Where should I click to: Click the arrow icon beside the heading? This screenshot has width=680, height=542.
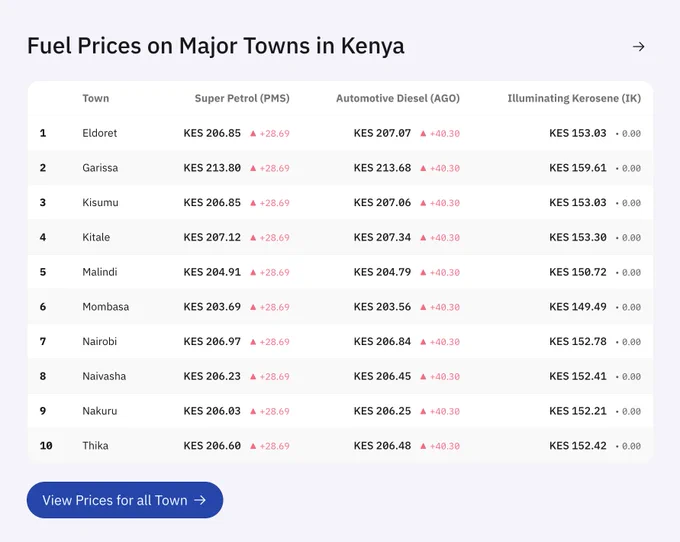638,46
